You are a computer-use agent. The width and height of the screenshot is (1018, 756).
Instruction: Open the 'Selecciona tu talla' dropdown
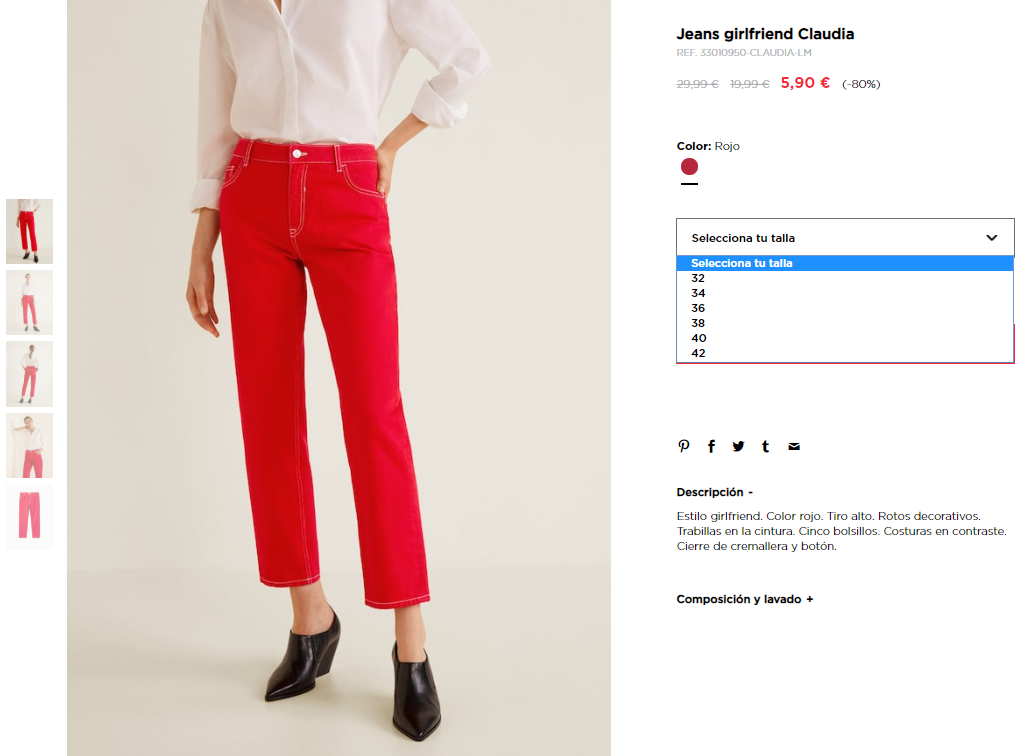[x=845, y=238]
